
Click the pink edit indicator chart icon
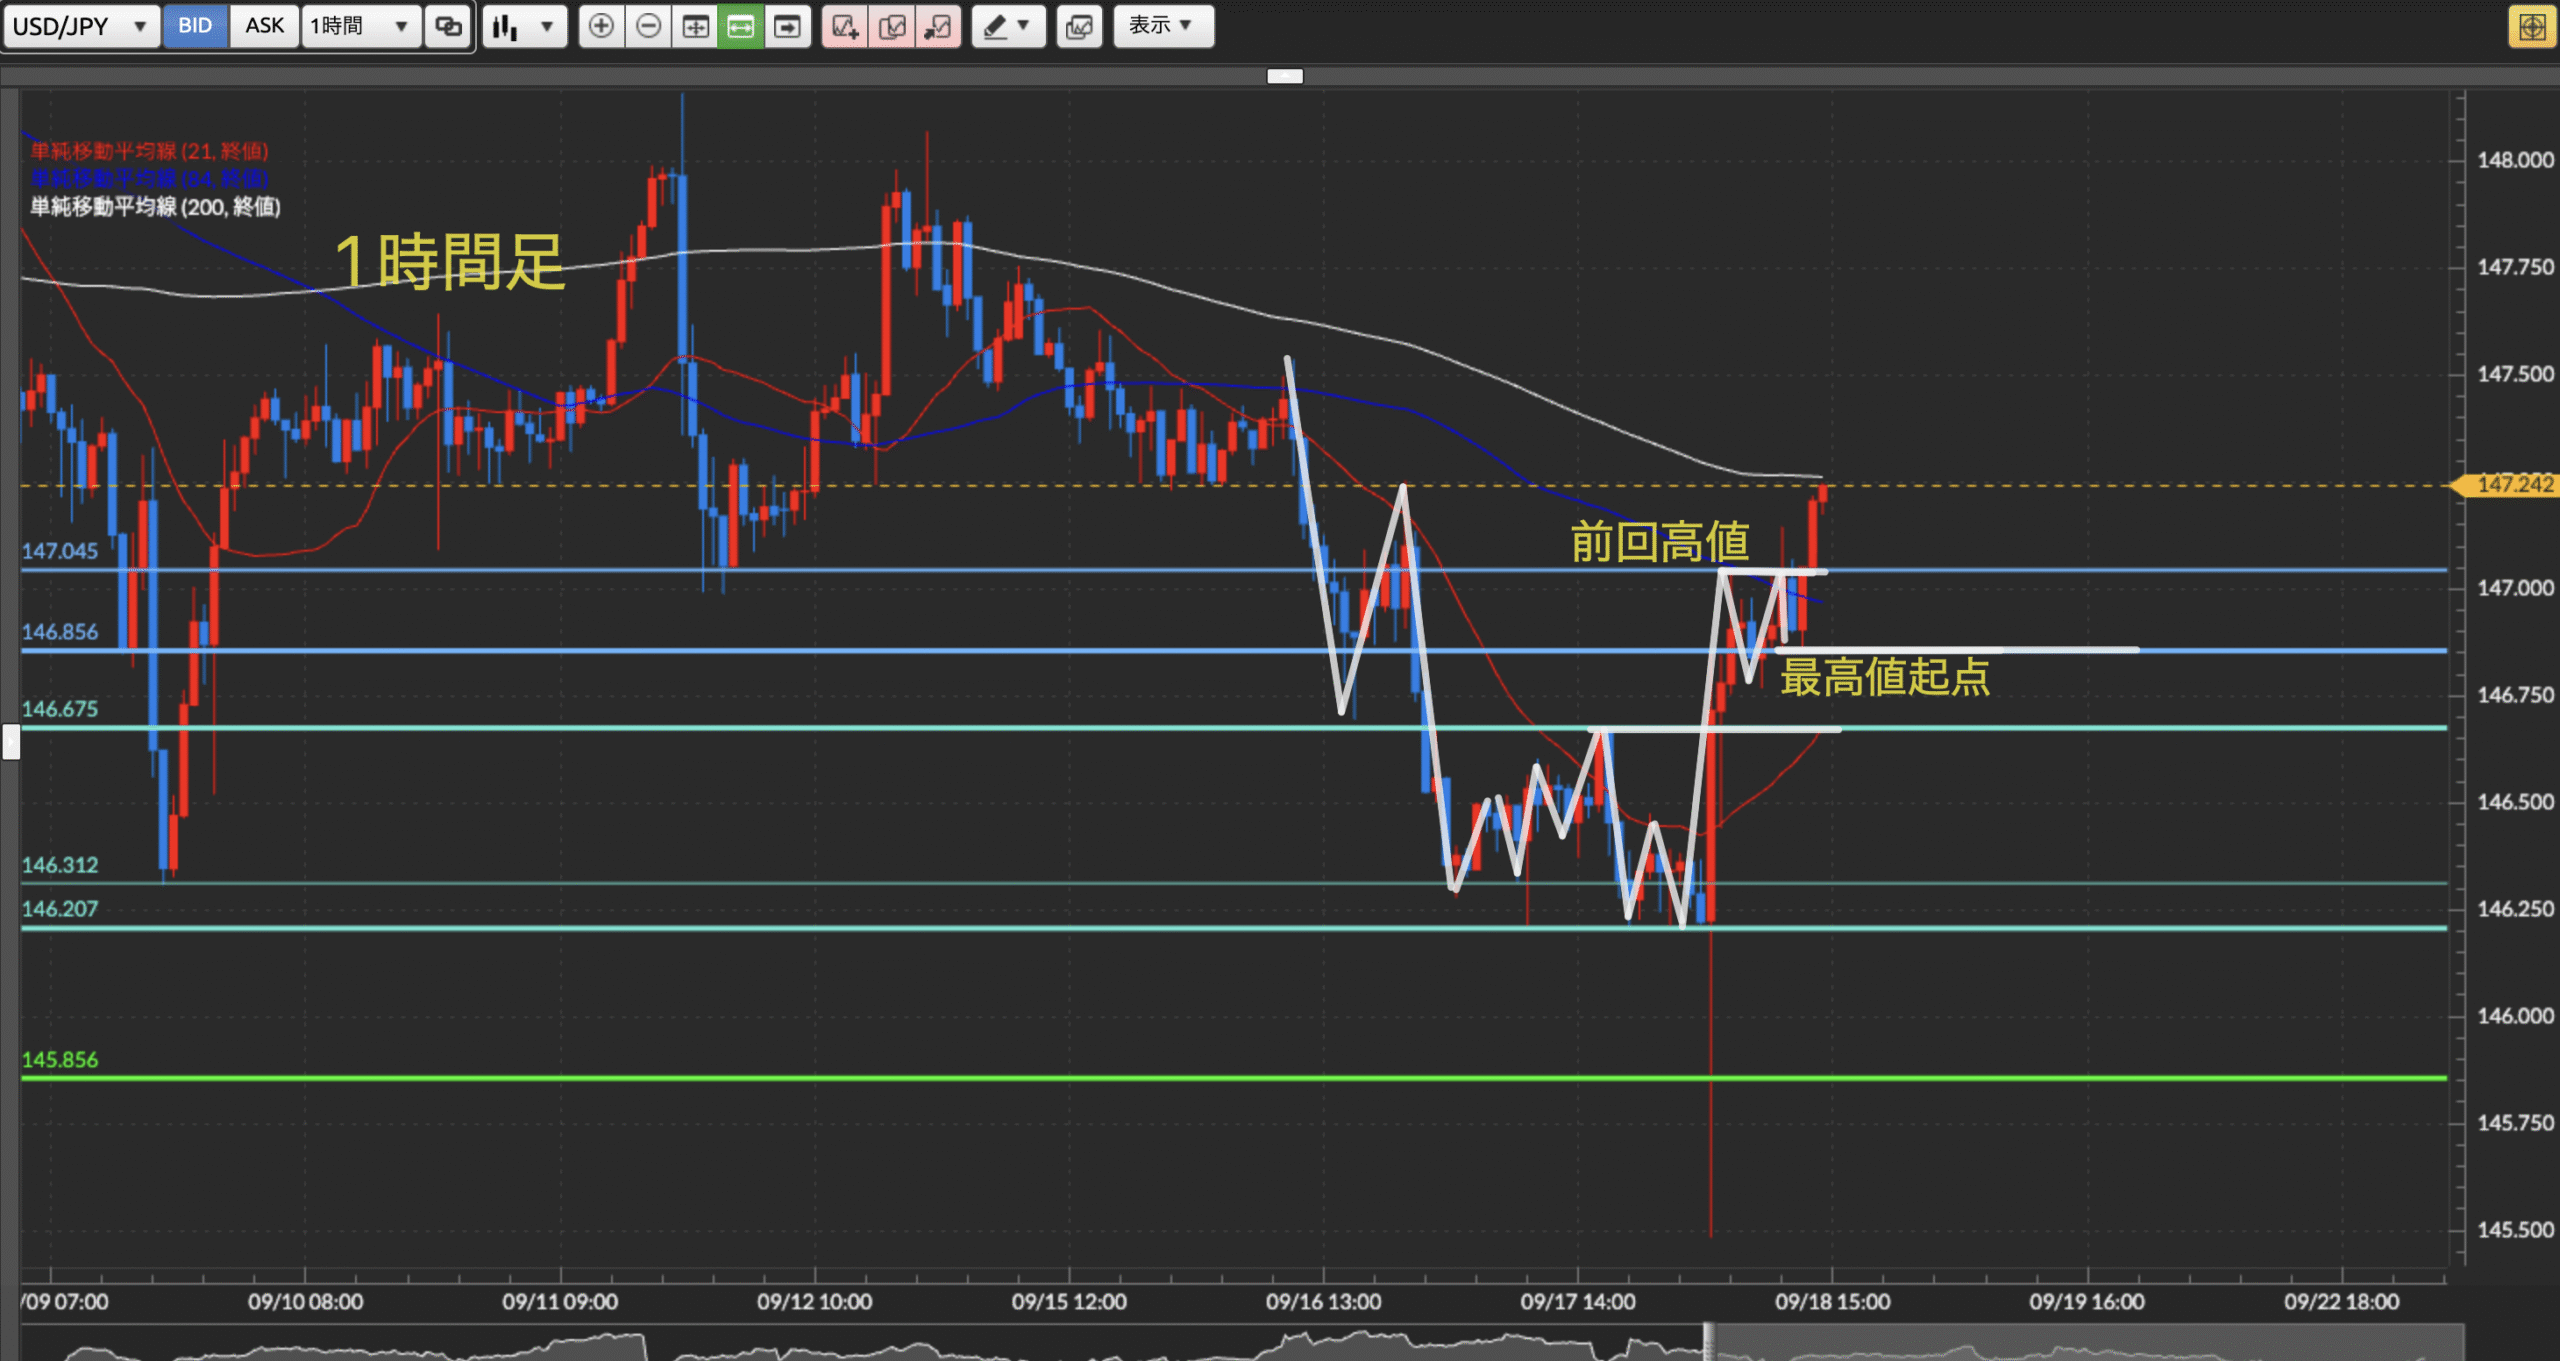pos(892,26)
